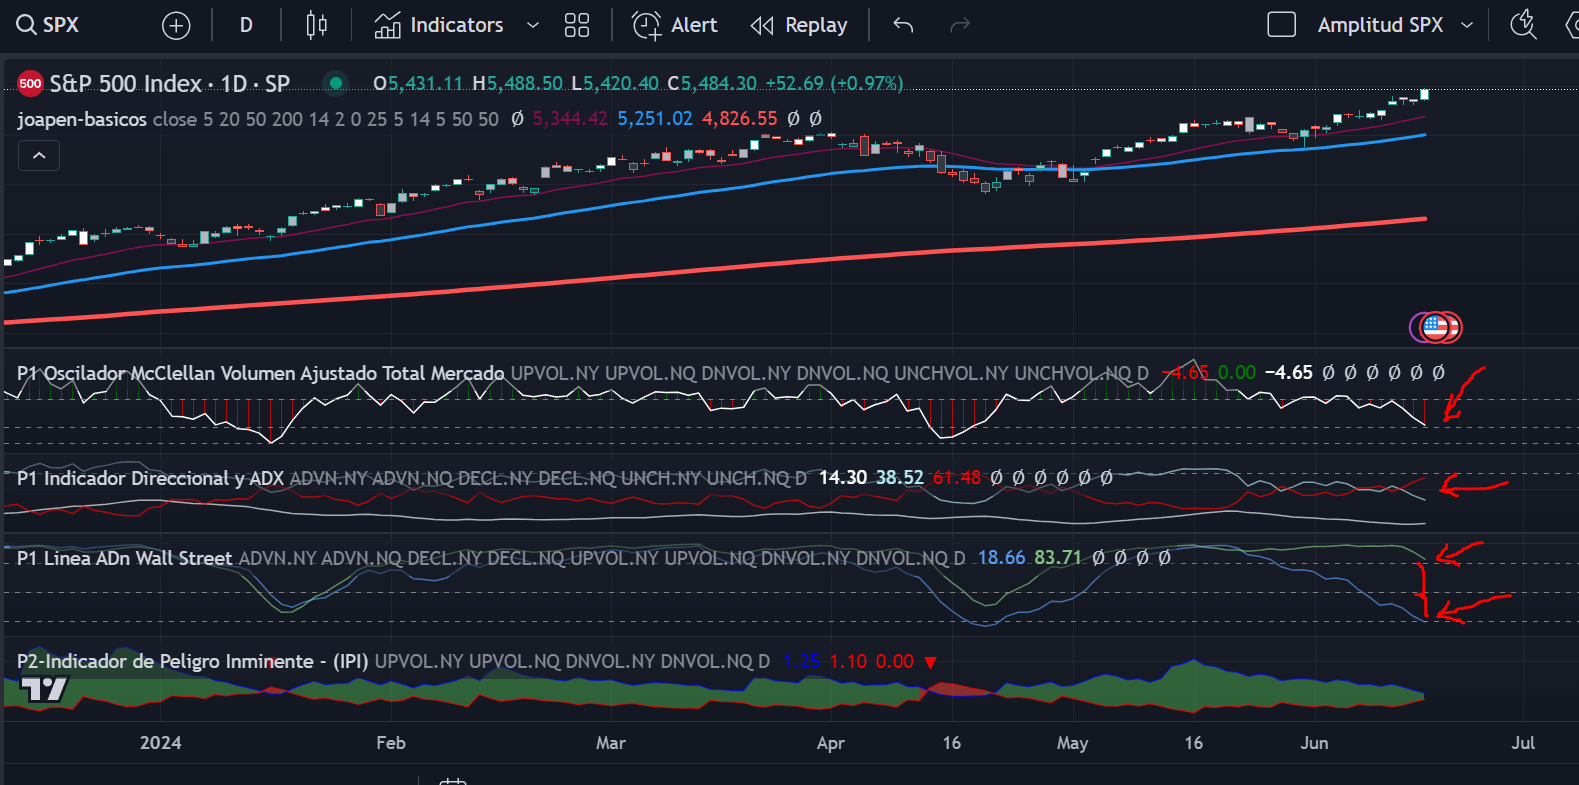Click the red down triangle in IPI legend
This screenshot has width=1579, height=785.
click(931, 662)
